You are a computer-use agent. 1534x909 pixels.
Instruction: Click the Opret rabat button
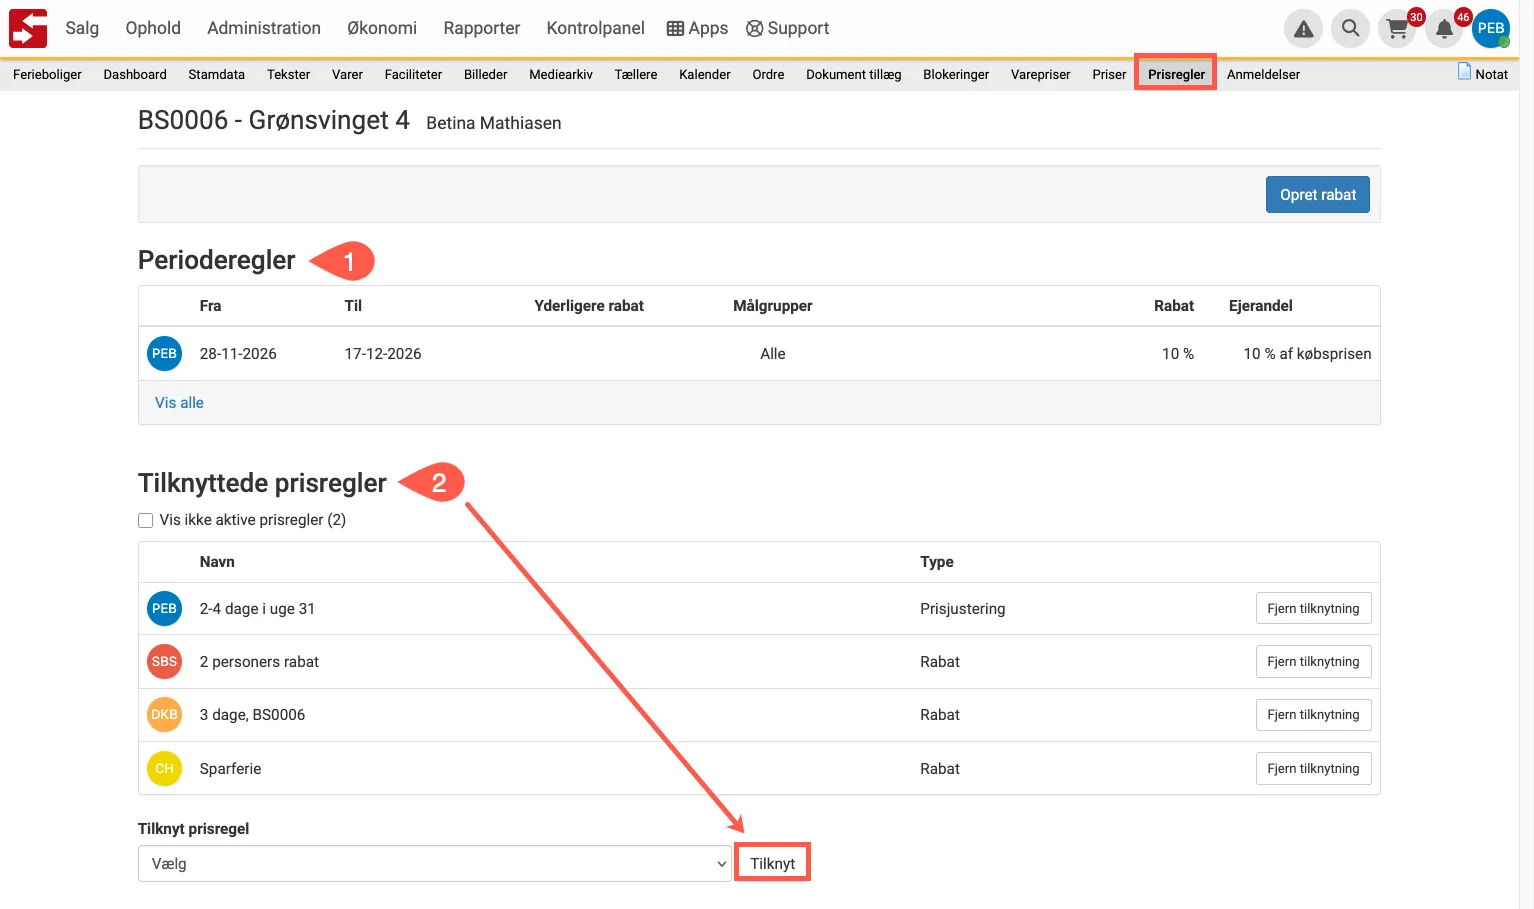[1318, 195]
